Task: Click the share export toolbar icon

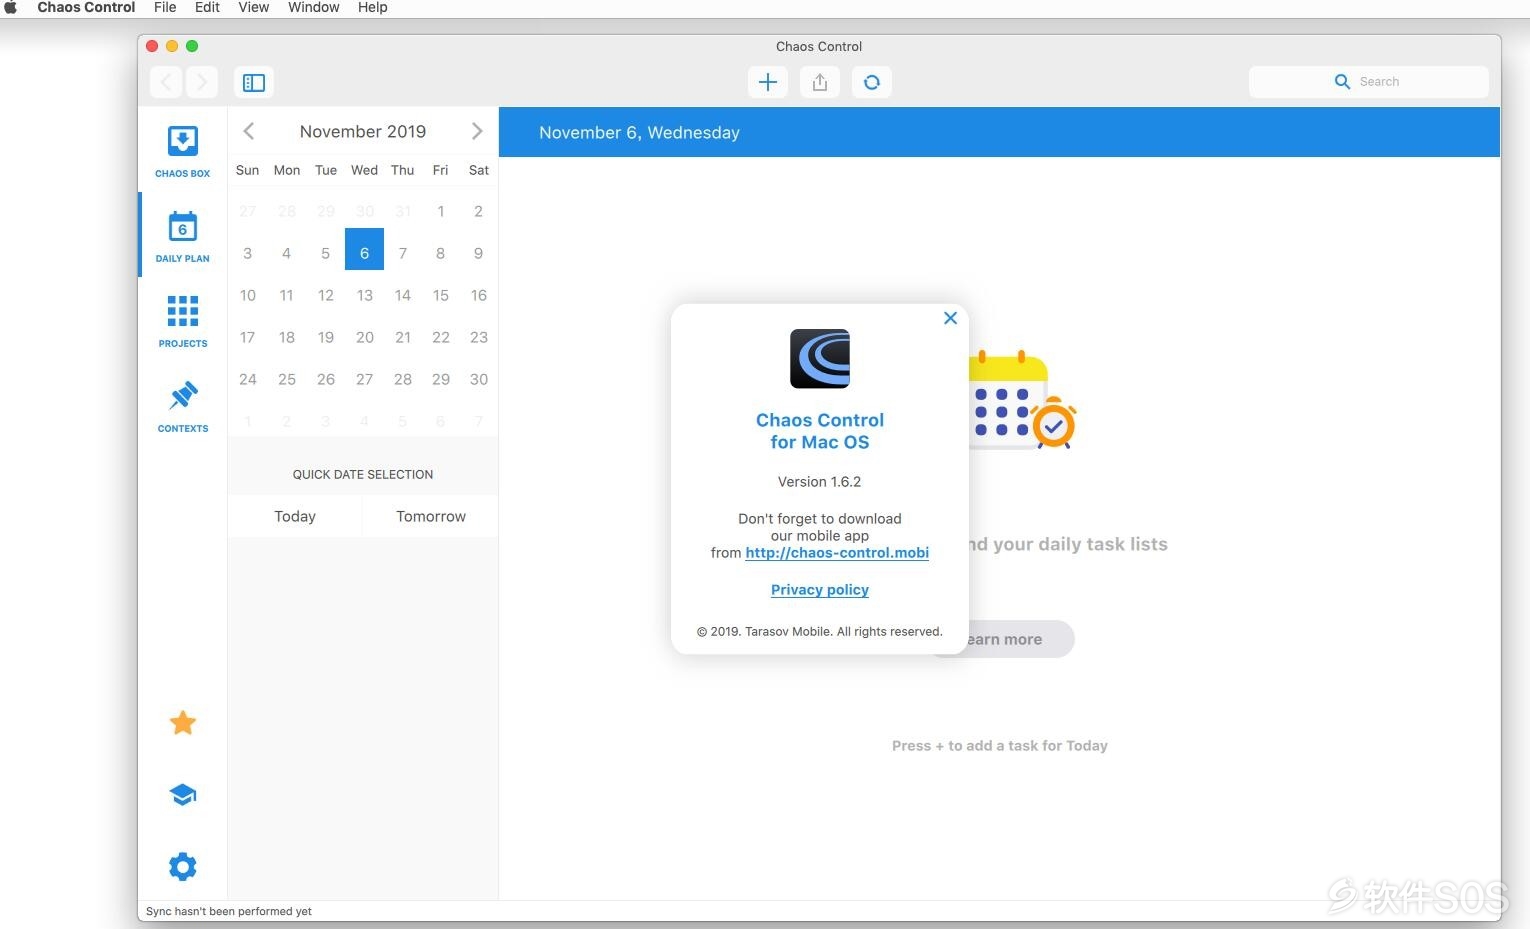Action: pyautogui.click(x=820, y=82)
